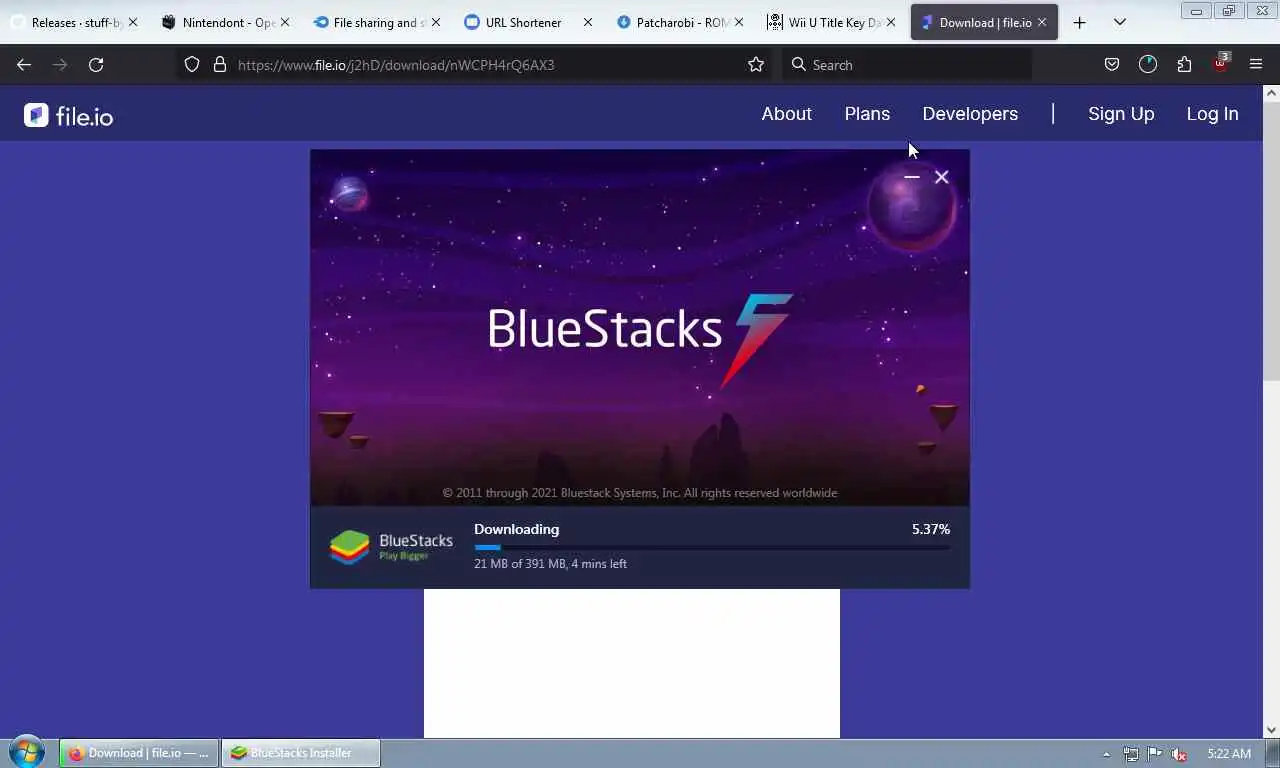Close the File sharing tab

tap(436, 22)
